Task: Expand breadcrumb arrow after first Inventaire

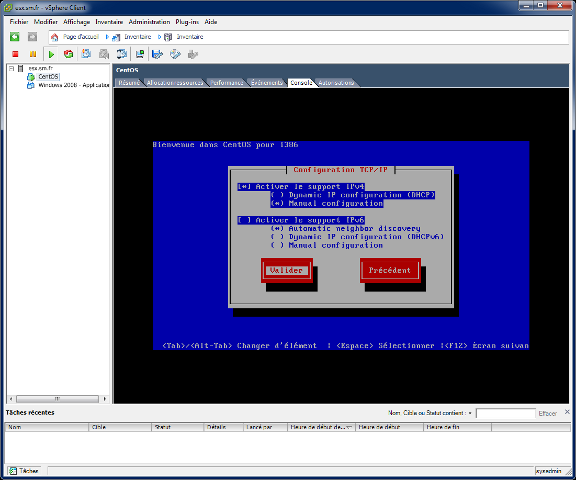Action: [159, 37]
